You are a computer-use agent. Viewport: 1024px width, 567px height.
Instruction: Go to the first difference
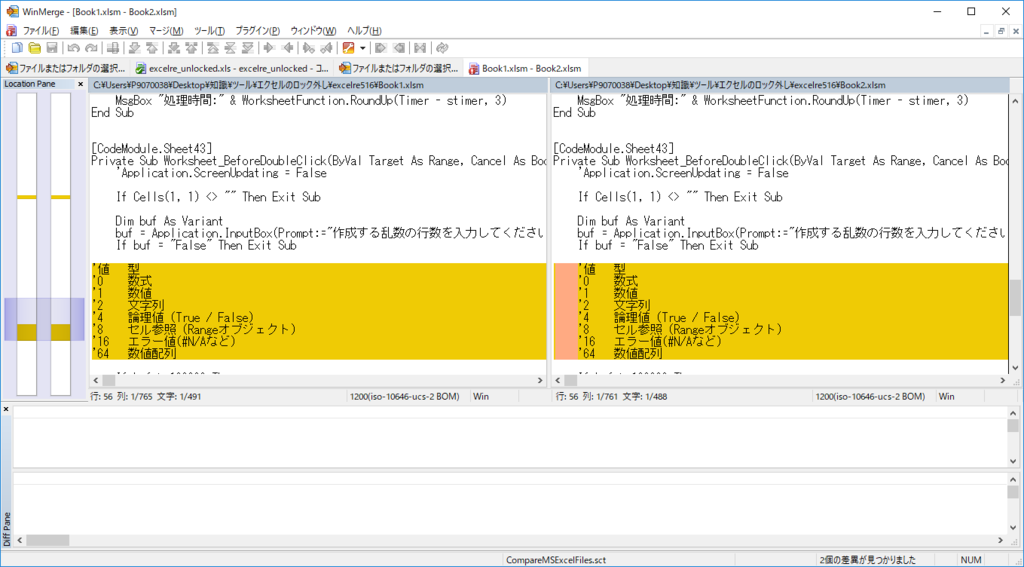(213, 48)
